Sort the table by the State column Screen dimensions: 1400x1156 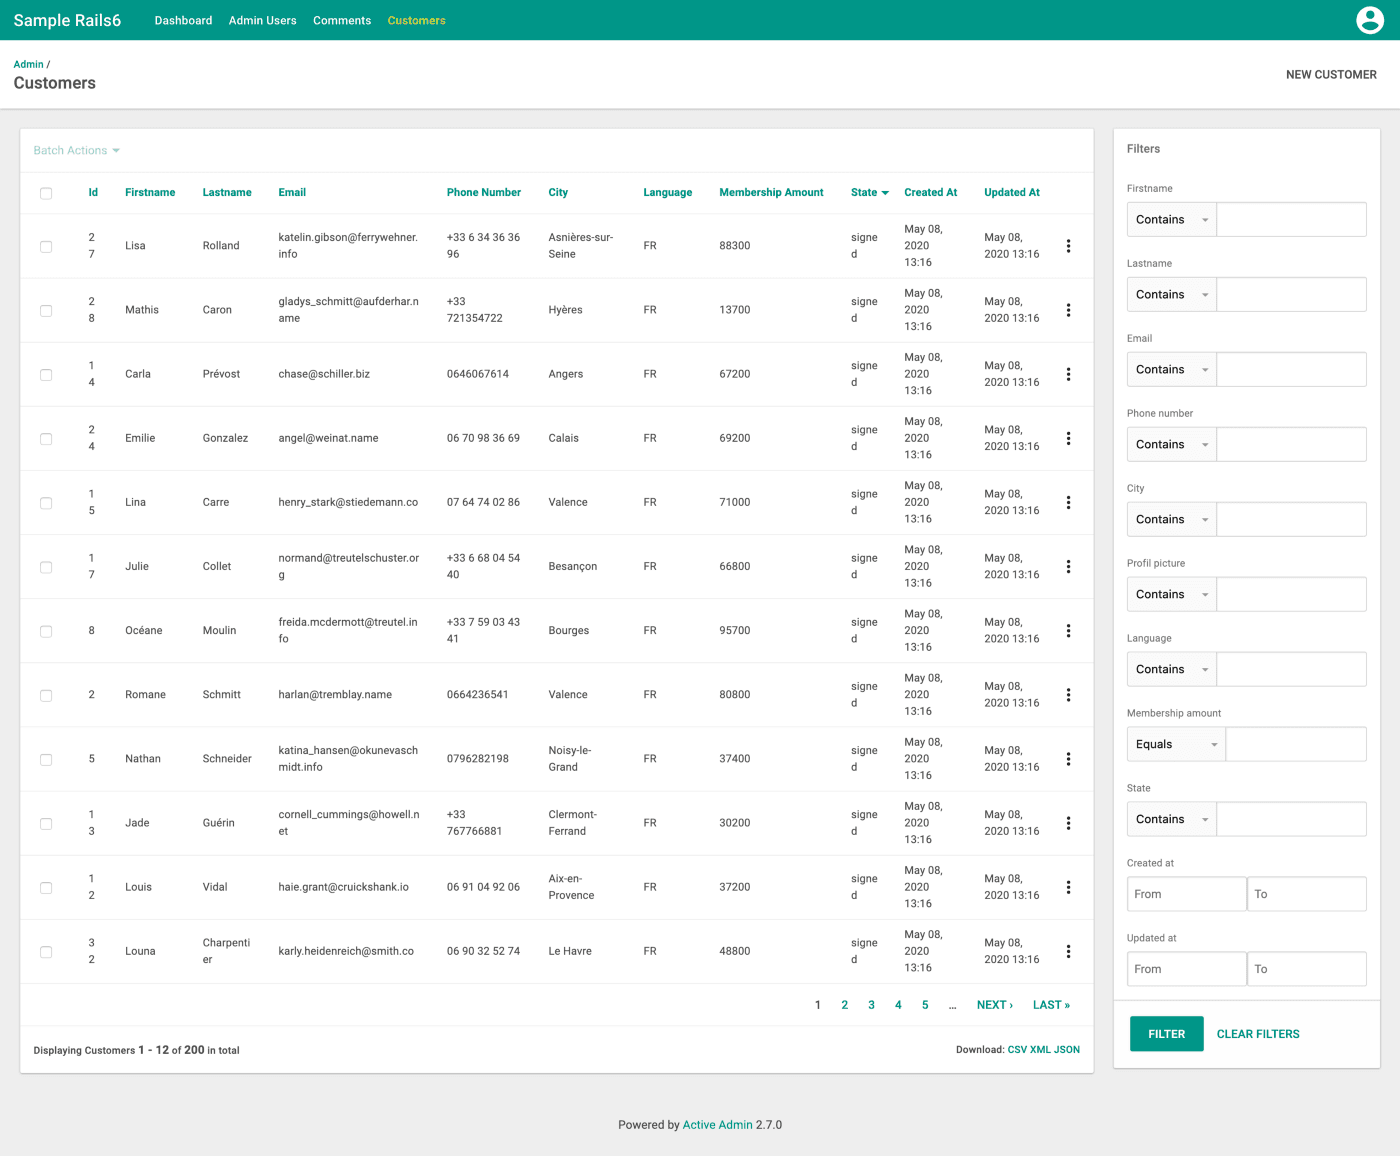(x=864, y=192)
